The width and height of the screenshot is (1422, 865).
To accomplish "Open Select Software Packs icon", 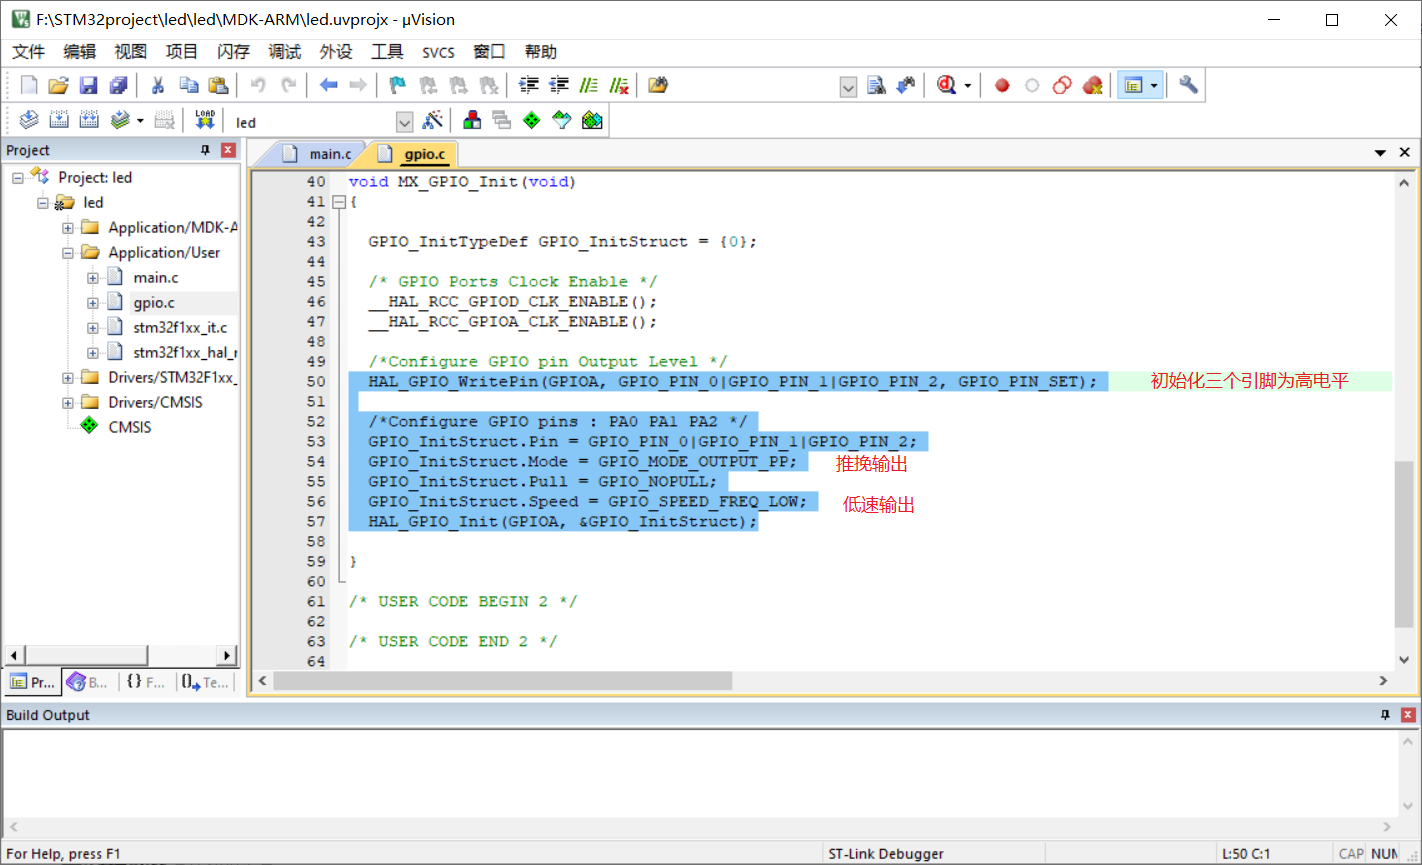I will [562, 121].
